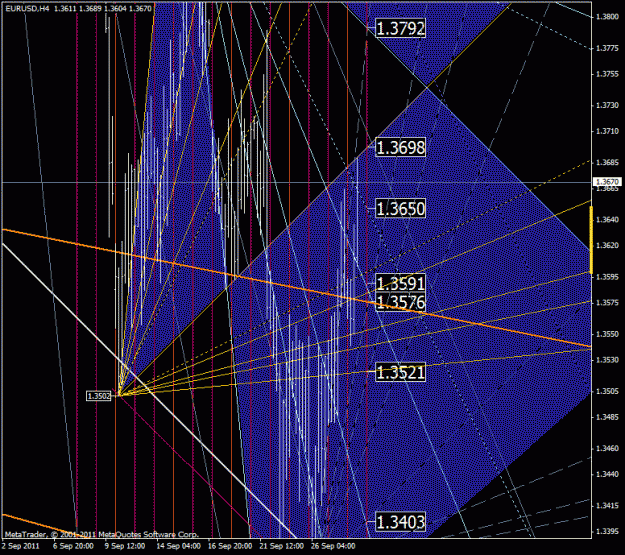Click the 1.3755 value on price axis
The height and width of the screenshot is (555, 625).
(x=607, y=74)
